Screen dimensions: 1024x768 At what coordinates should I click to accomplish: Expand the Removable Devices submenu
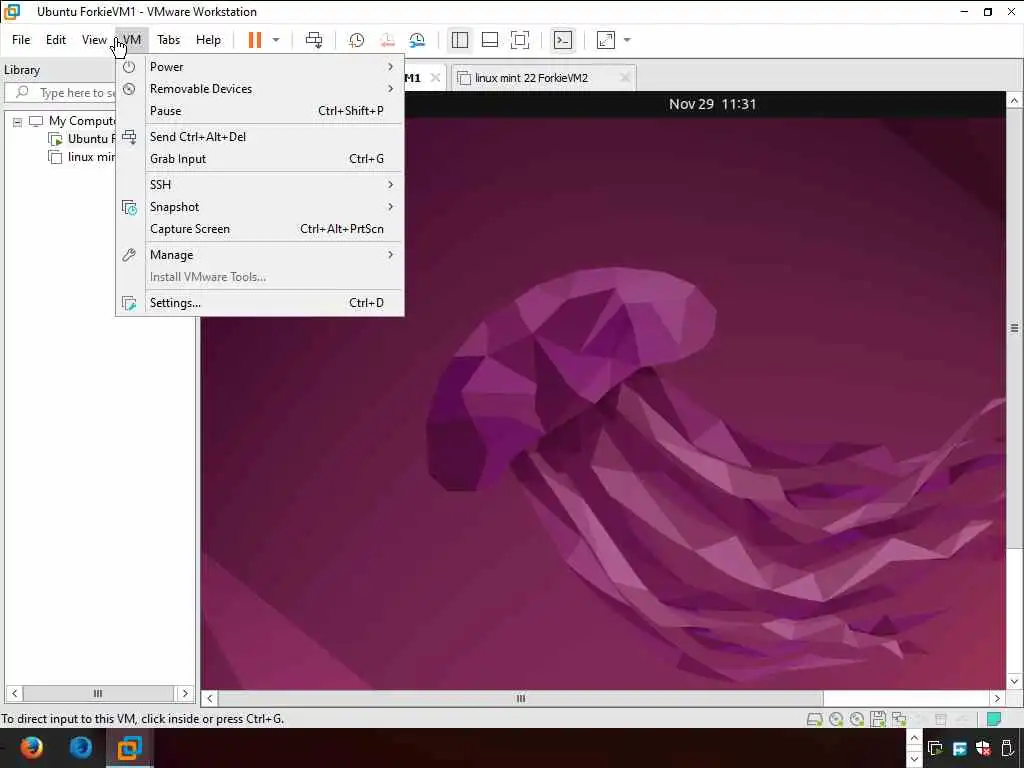(x=260, y=89)
